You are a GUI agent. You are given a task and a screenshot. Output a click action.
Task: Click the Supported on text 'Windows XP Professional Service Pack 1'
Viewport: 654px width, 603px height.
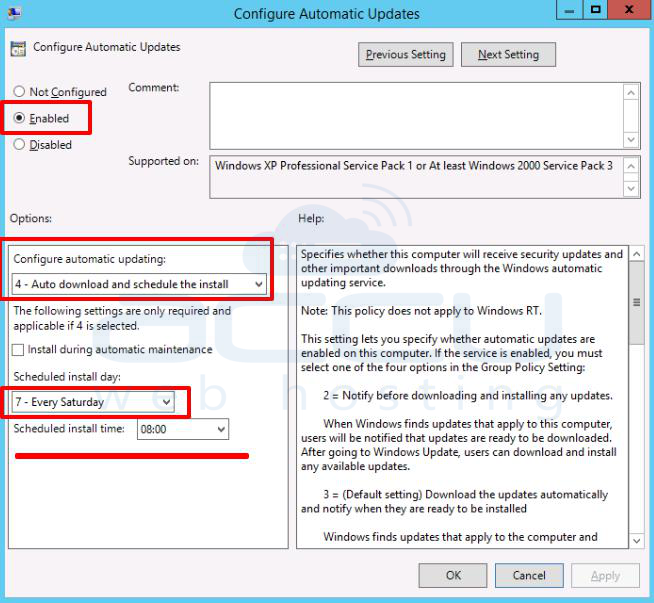coord(314,166)
